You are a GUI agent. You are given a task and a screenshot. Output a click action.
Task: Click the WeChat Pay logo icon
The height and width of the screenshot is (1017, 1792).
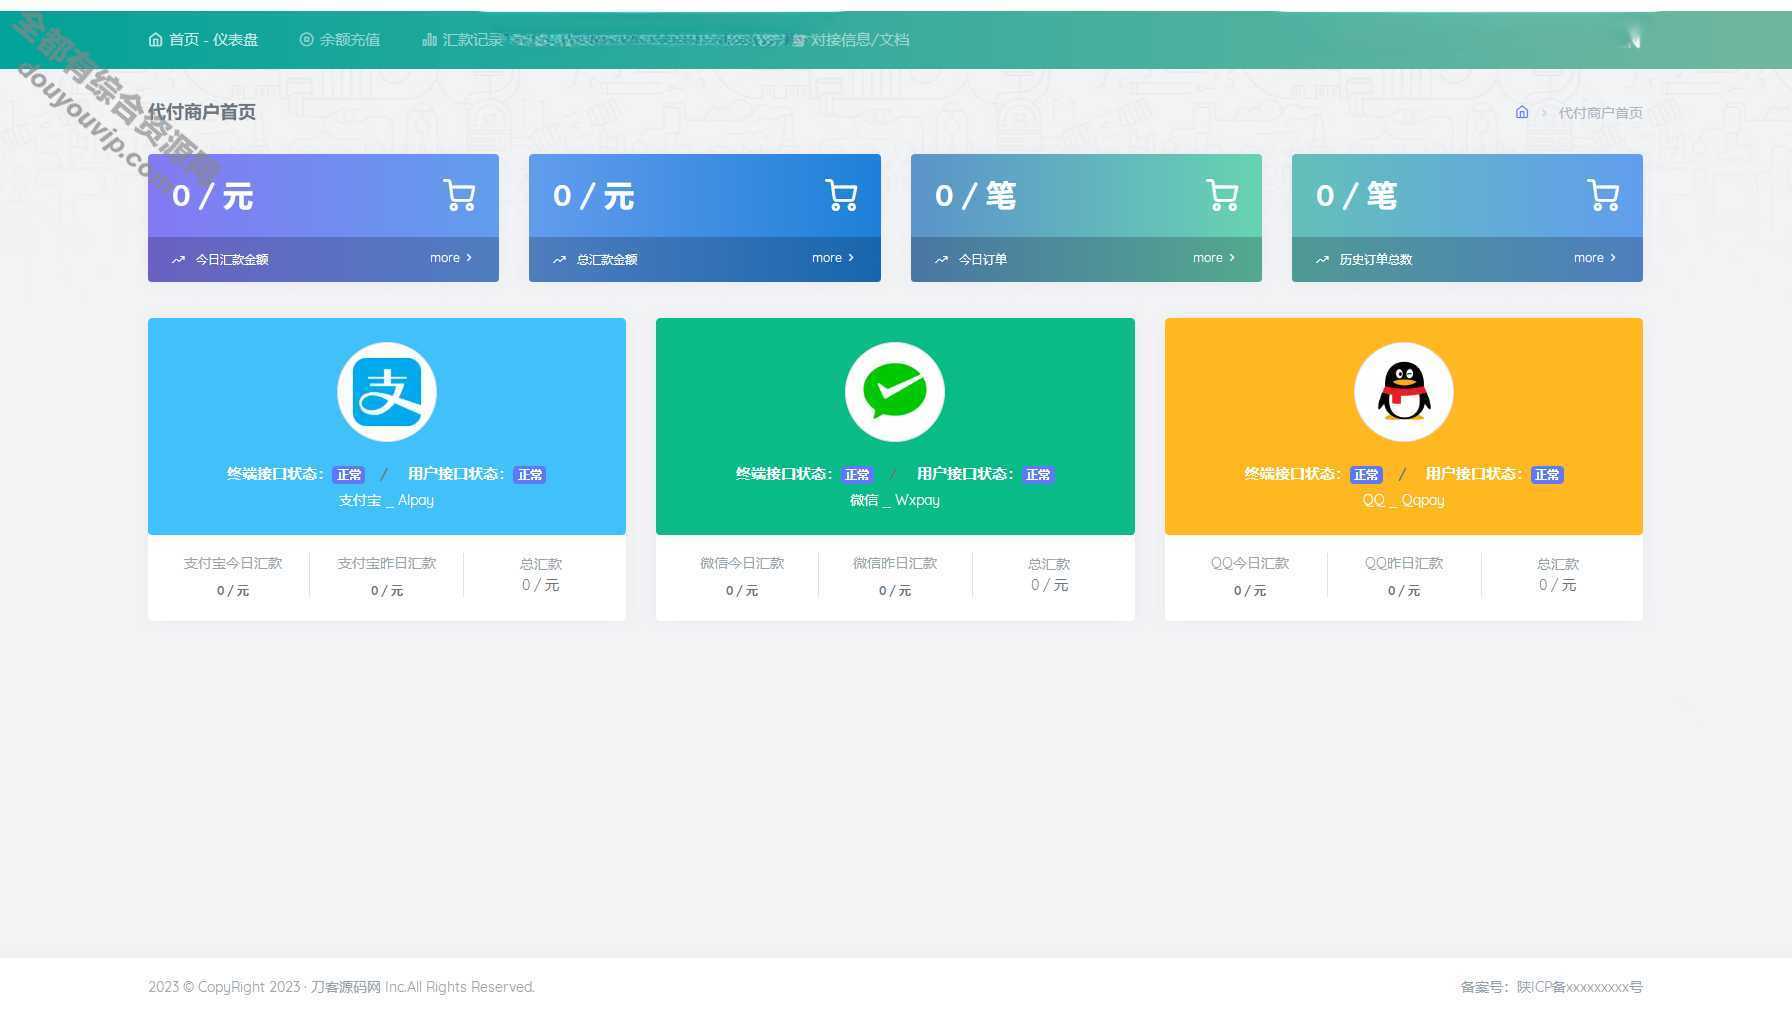point(895,392)
